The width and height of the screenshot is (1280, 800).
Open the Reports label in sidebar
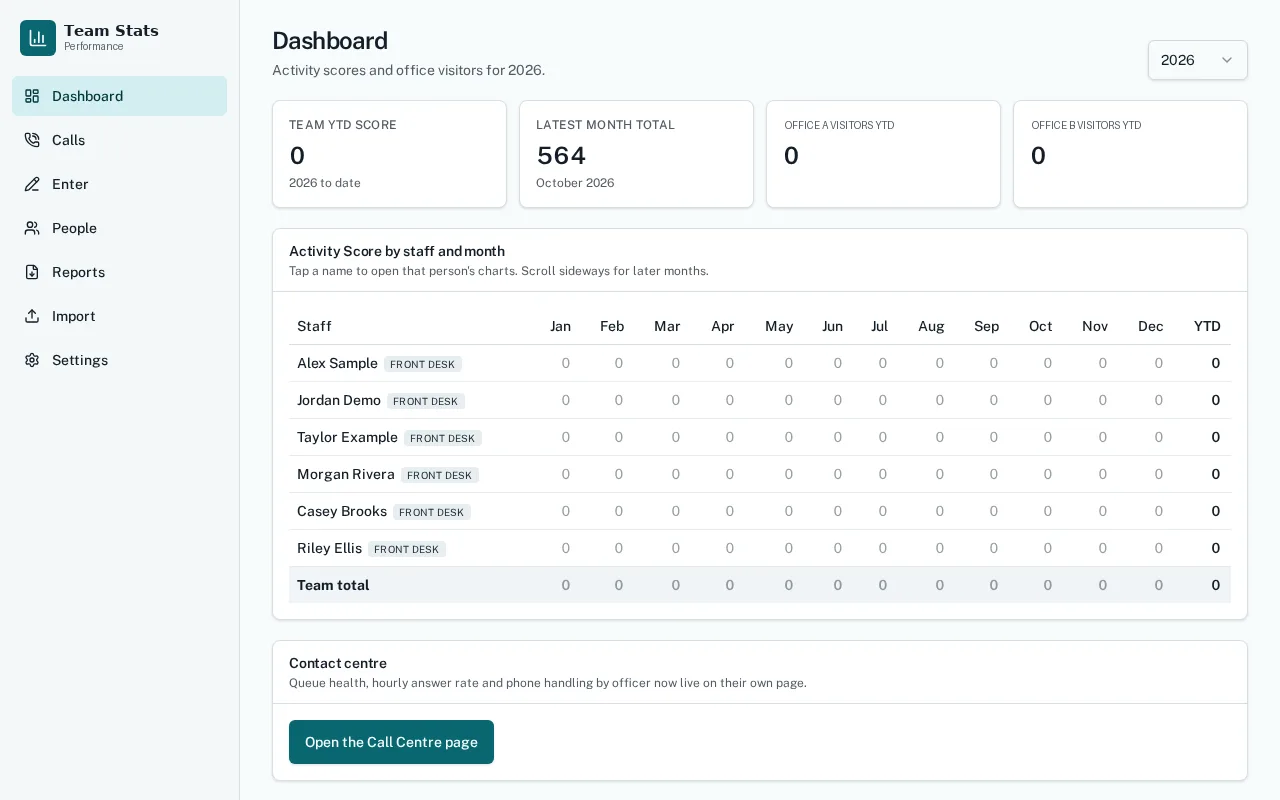click(x=78, y=272)
